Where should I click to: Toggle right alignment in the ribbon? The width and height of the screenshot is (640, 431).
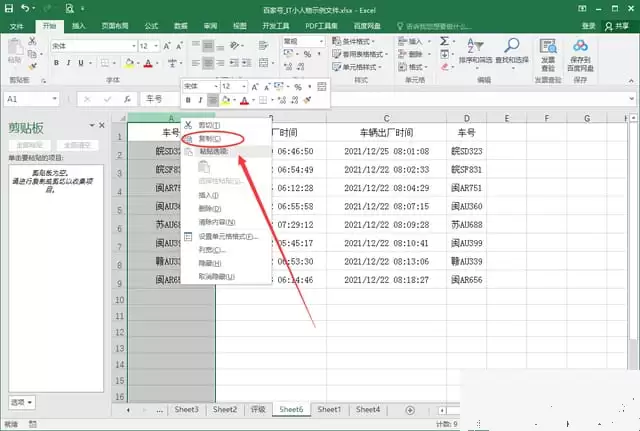pos(220,62)
